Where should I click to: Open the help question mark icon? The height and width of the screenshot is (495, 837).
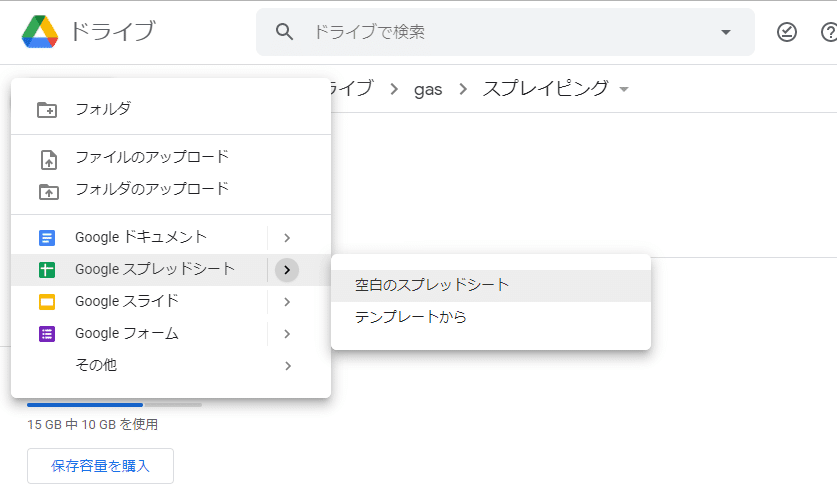click(828, 32)
